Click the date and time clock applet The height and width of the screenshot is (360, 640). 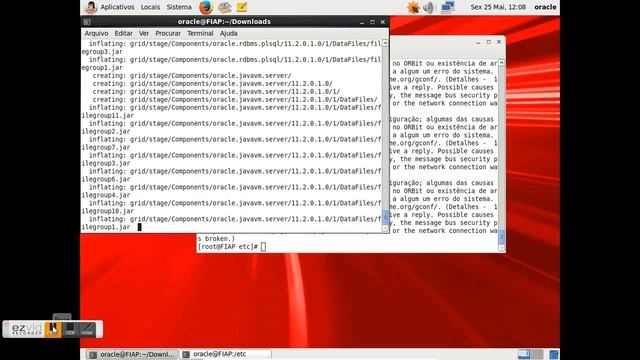point(498,7)
